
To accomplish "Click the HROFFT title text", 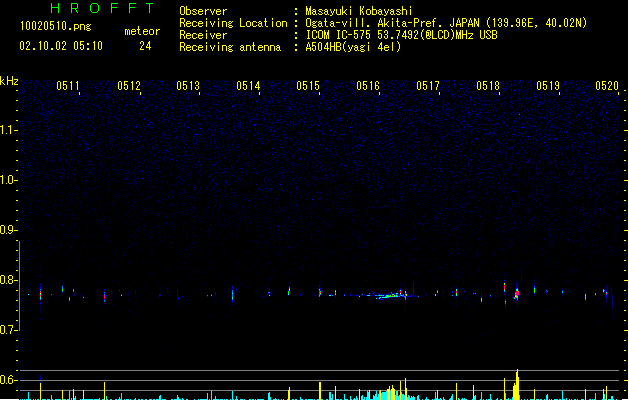I will tap(103, 8).
